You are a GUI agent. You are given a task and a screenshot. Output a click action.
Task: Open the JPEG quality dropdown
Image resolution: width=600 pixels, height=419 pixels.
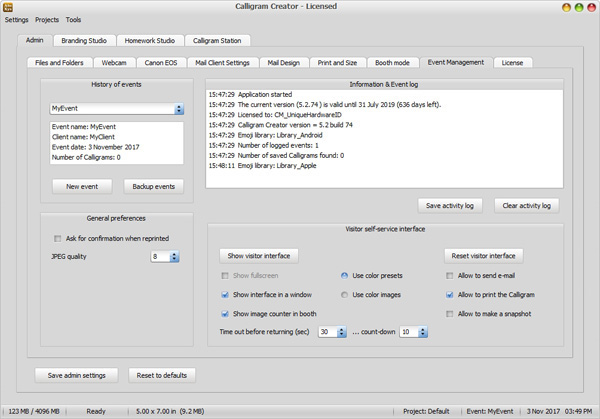point(174,257)
